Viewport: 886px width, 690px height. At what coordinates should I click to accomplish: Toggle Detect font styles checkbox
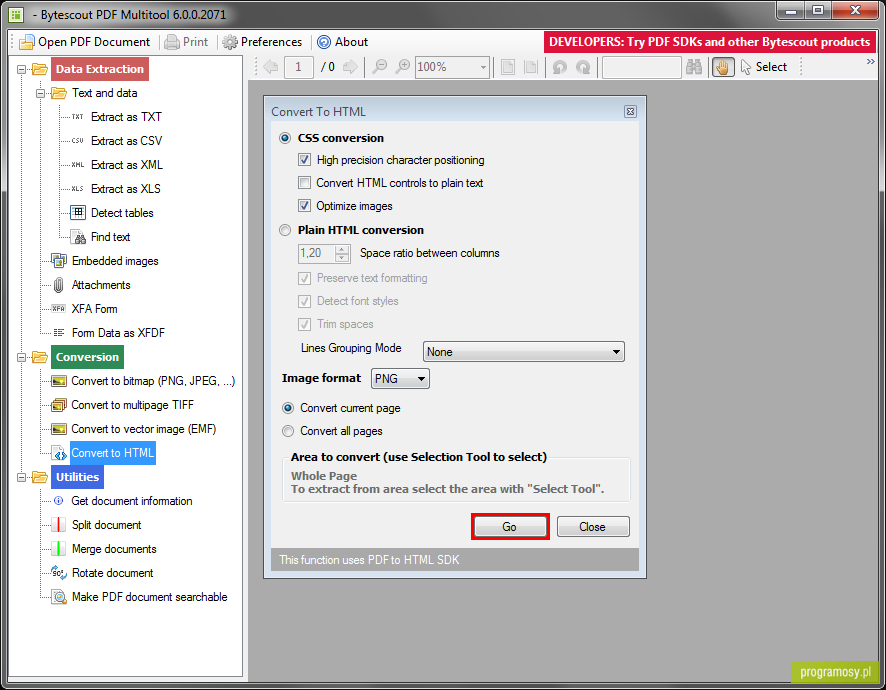tap(305, 301)
